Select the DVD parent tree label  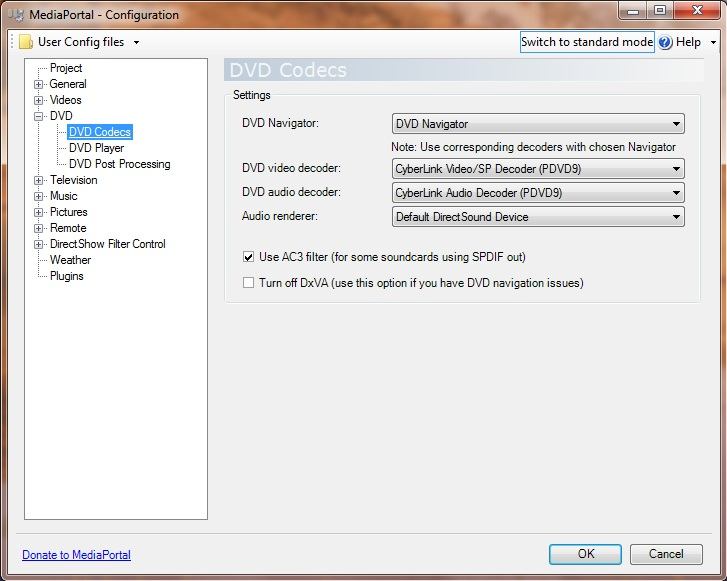(x=61, y=116)
